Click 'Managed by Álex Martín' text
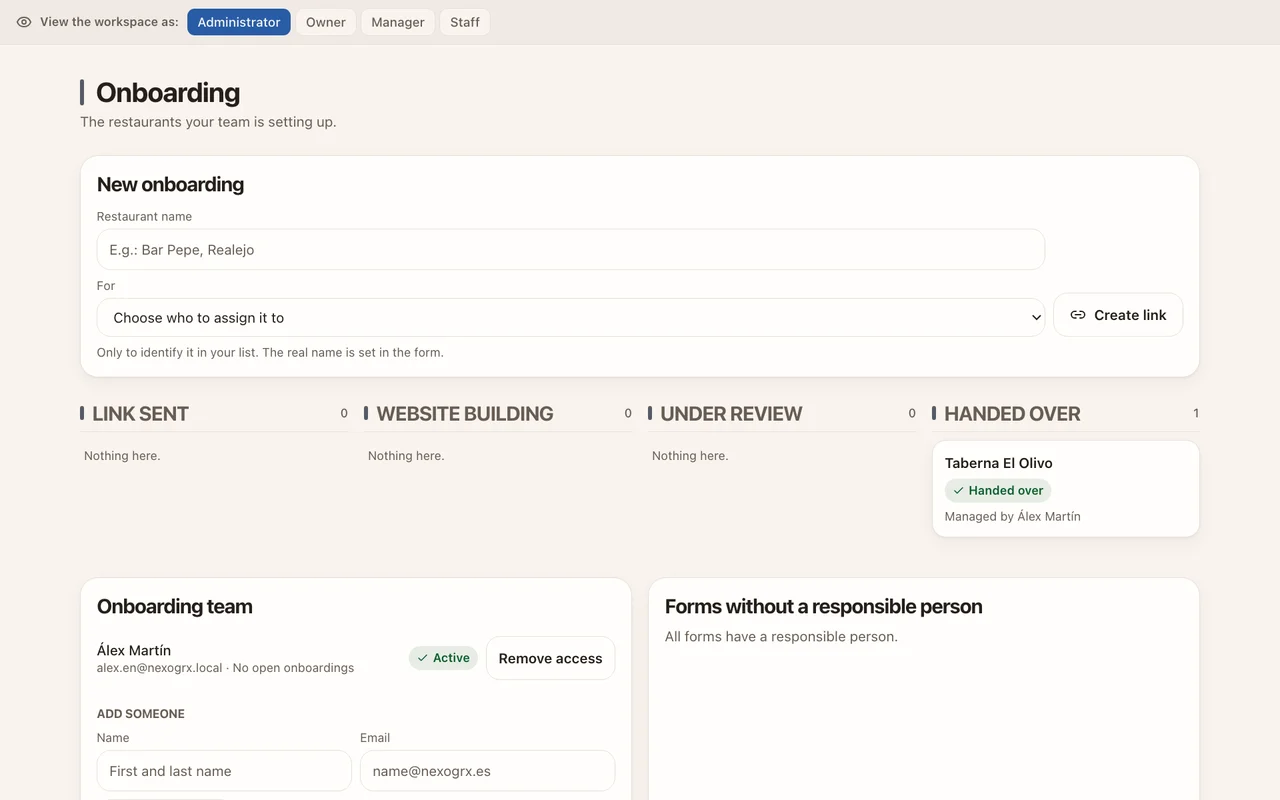The height and width of the screenshot is (800, 1280). pyautogui.click(x=1013, y=517)
